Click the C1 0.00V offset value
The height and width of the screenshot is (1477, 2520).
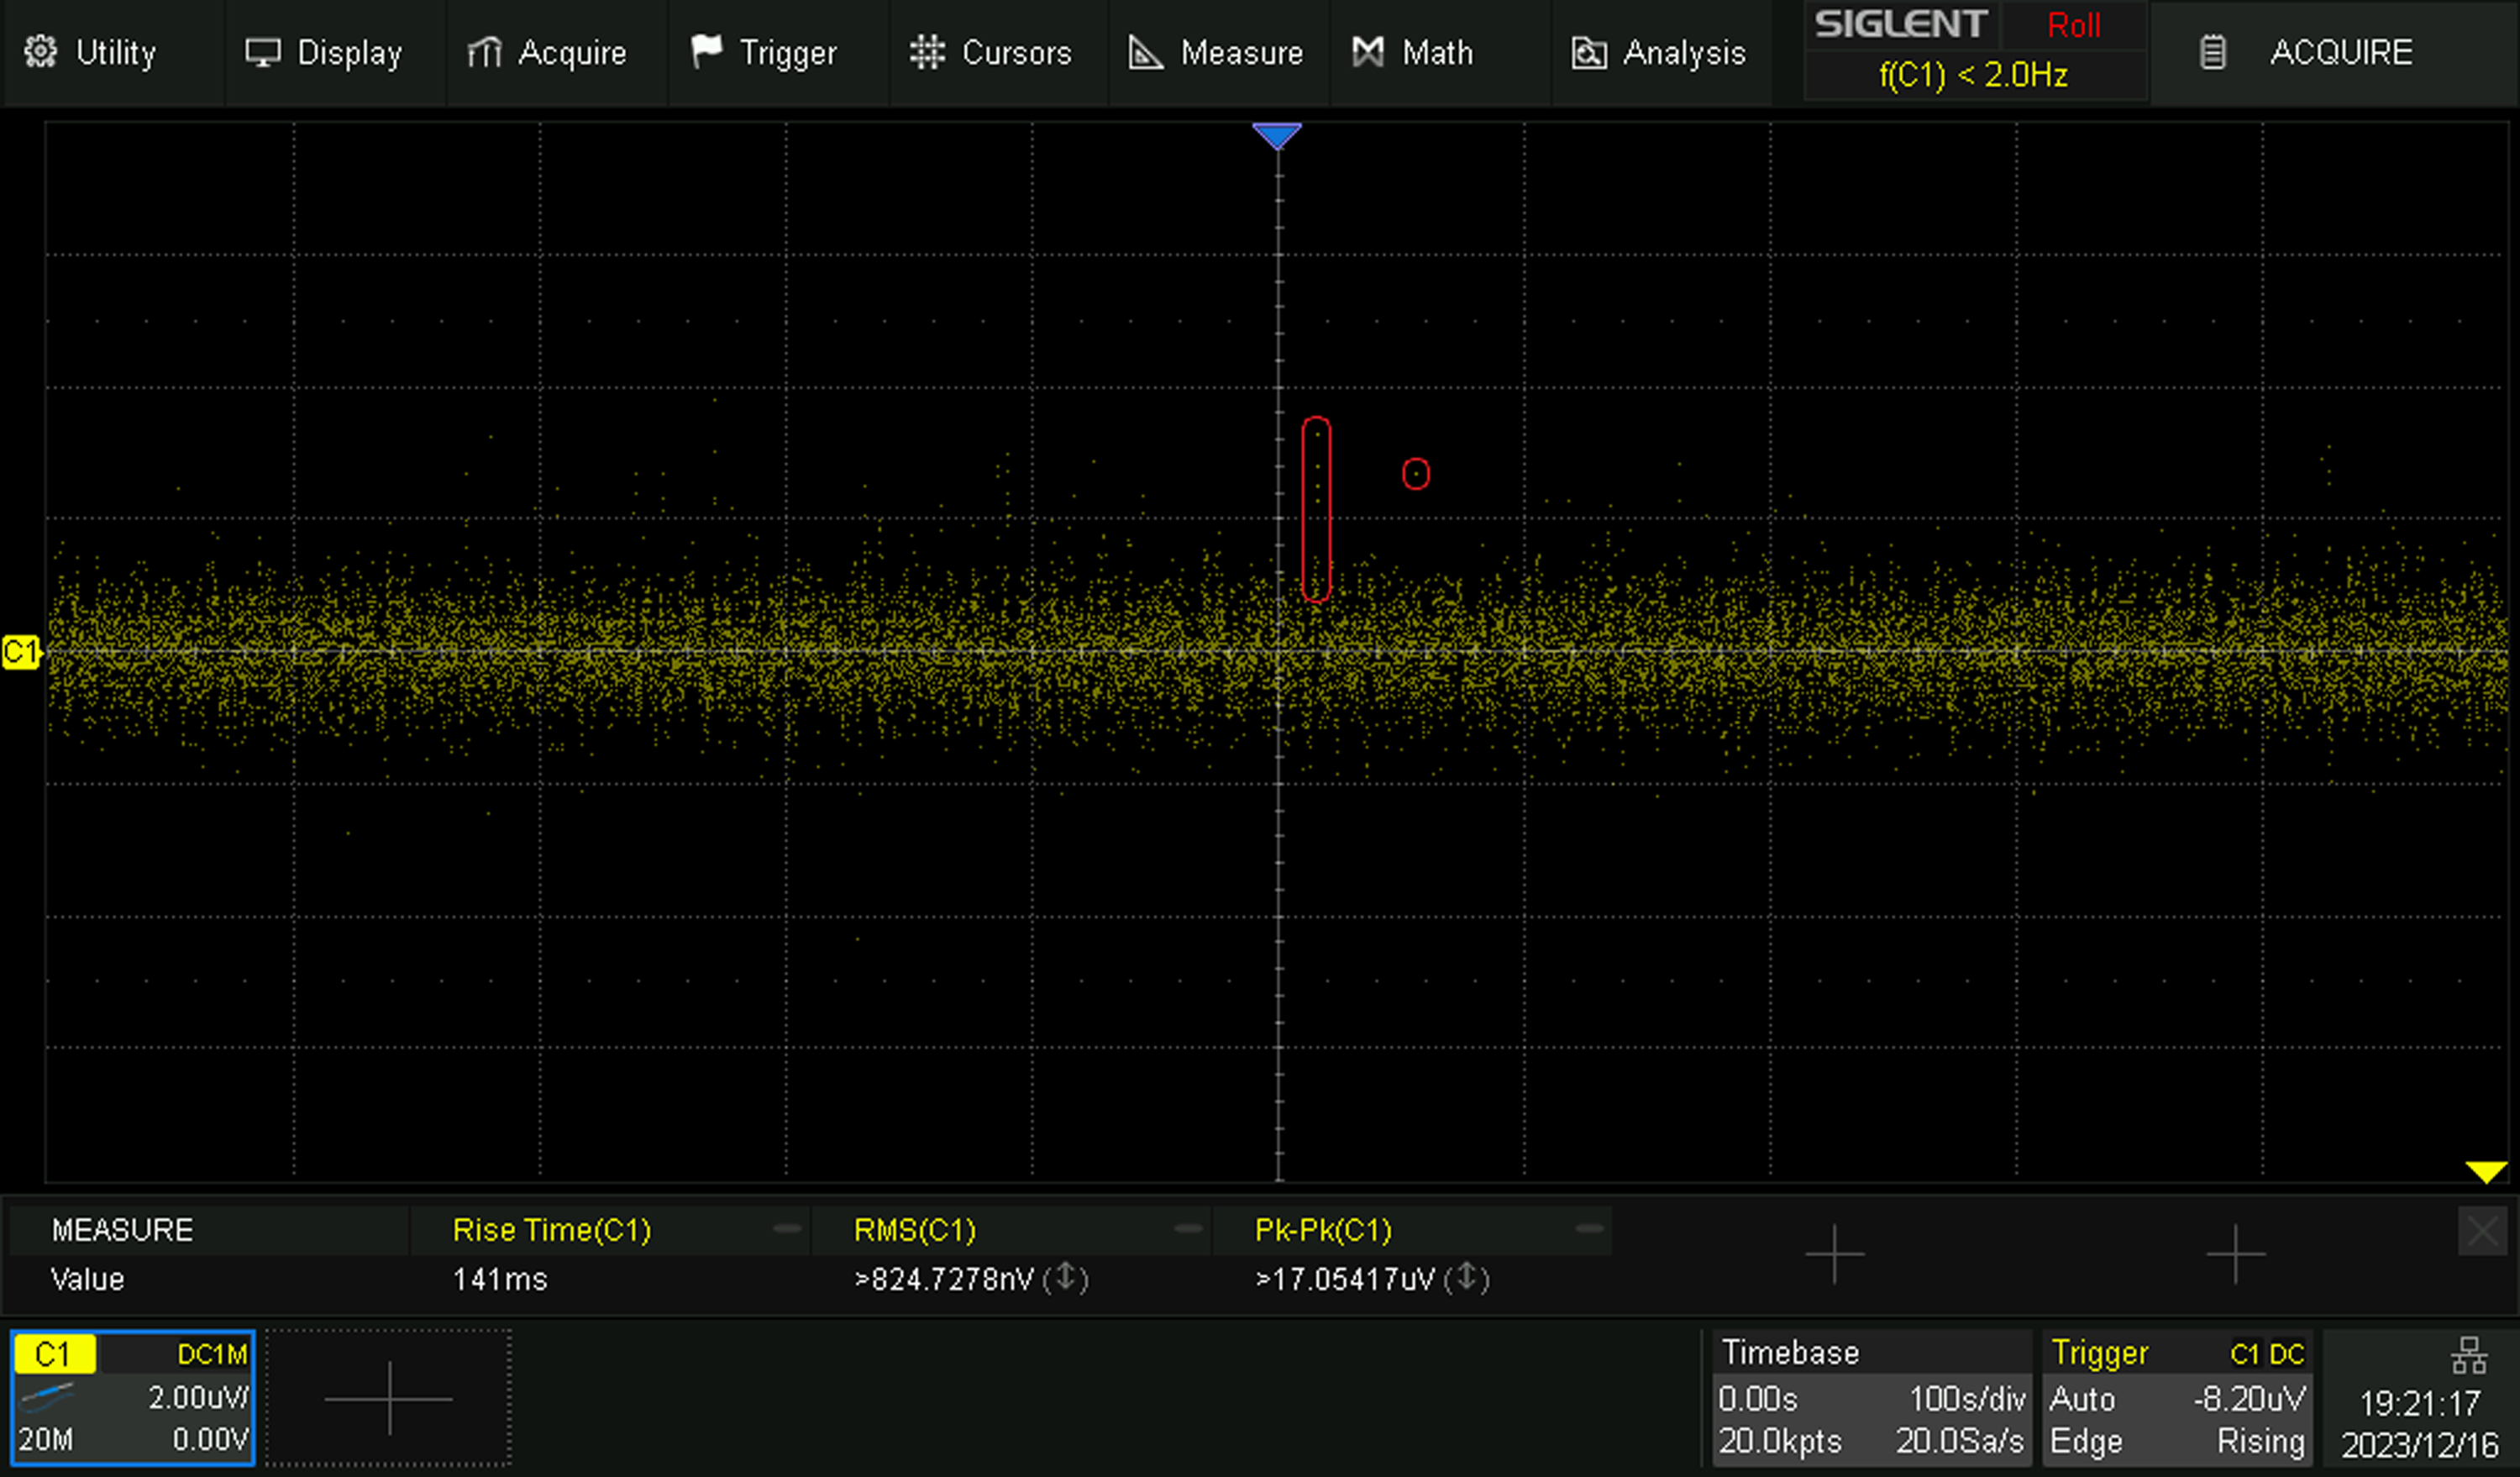(x=210, y=1440)
